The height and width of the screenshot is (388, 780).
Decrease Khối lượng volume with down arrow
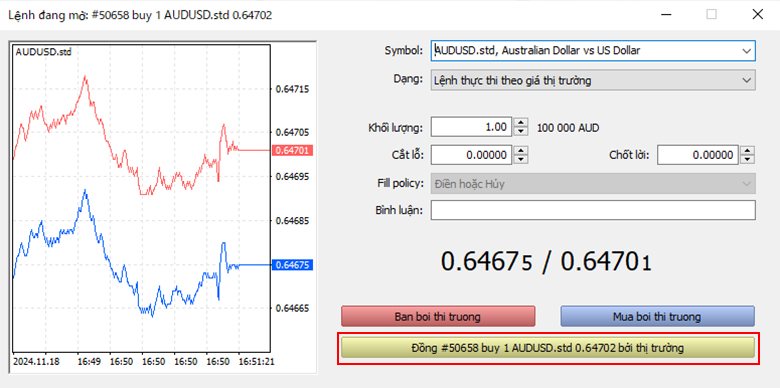click(520, 131)
